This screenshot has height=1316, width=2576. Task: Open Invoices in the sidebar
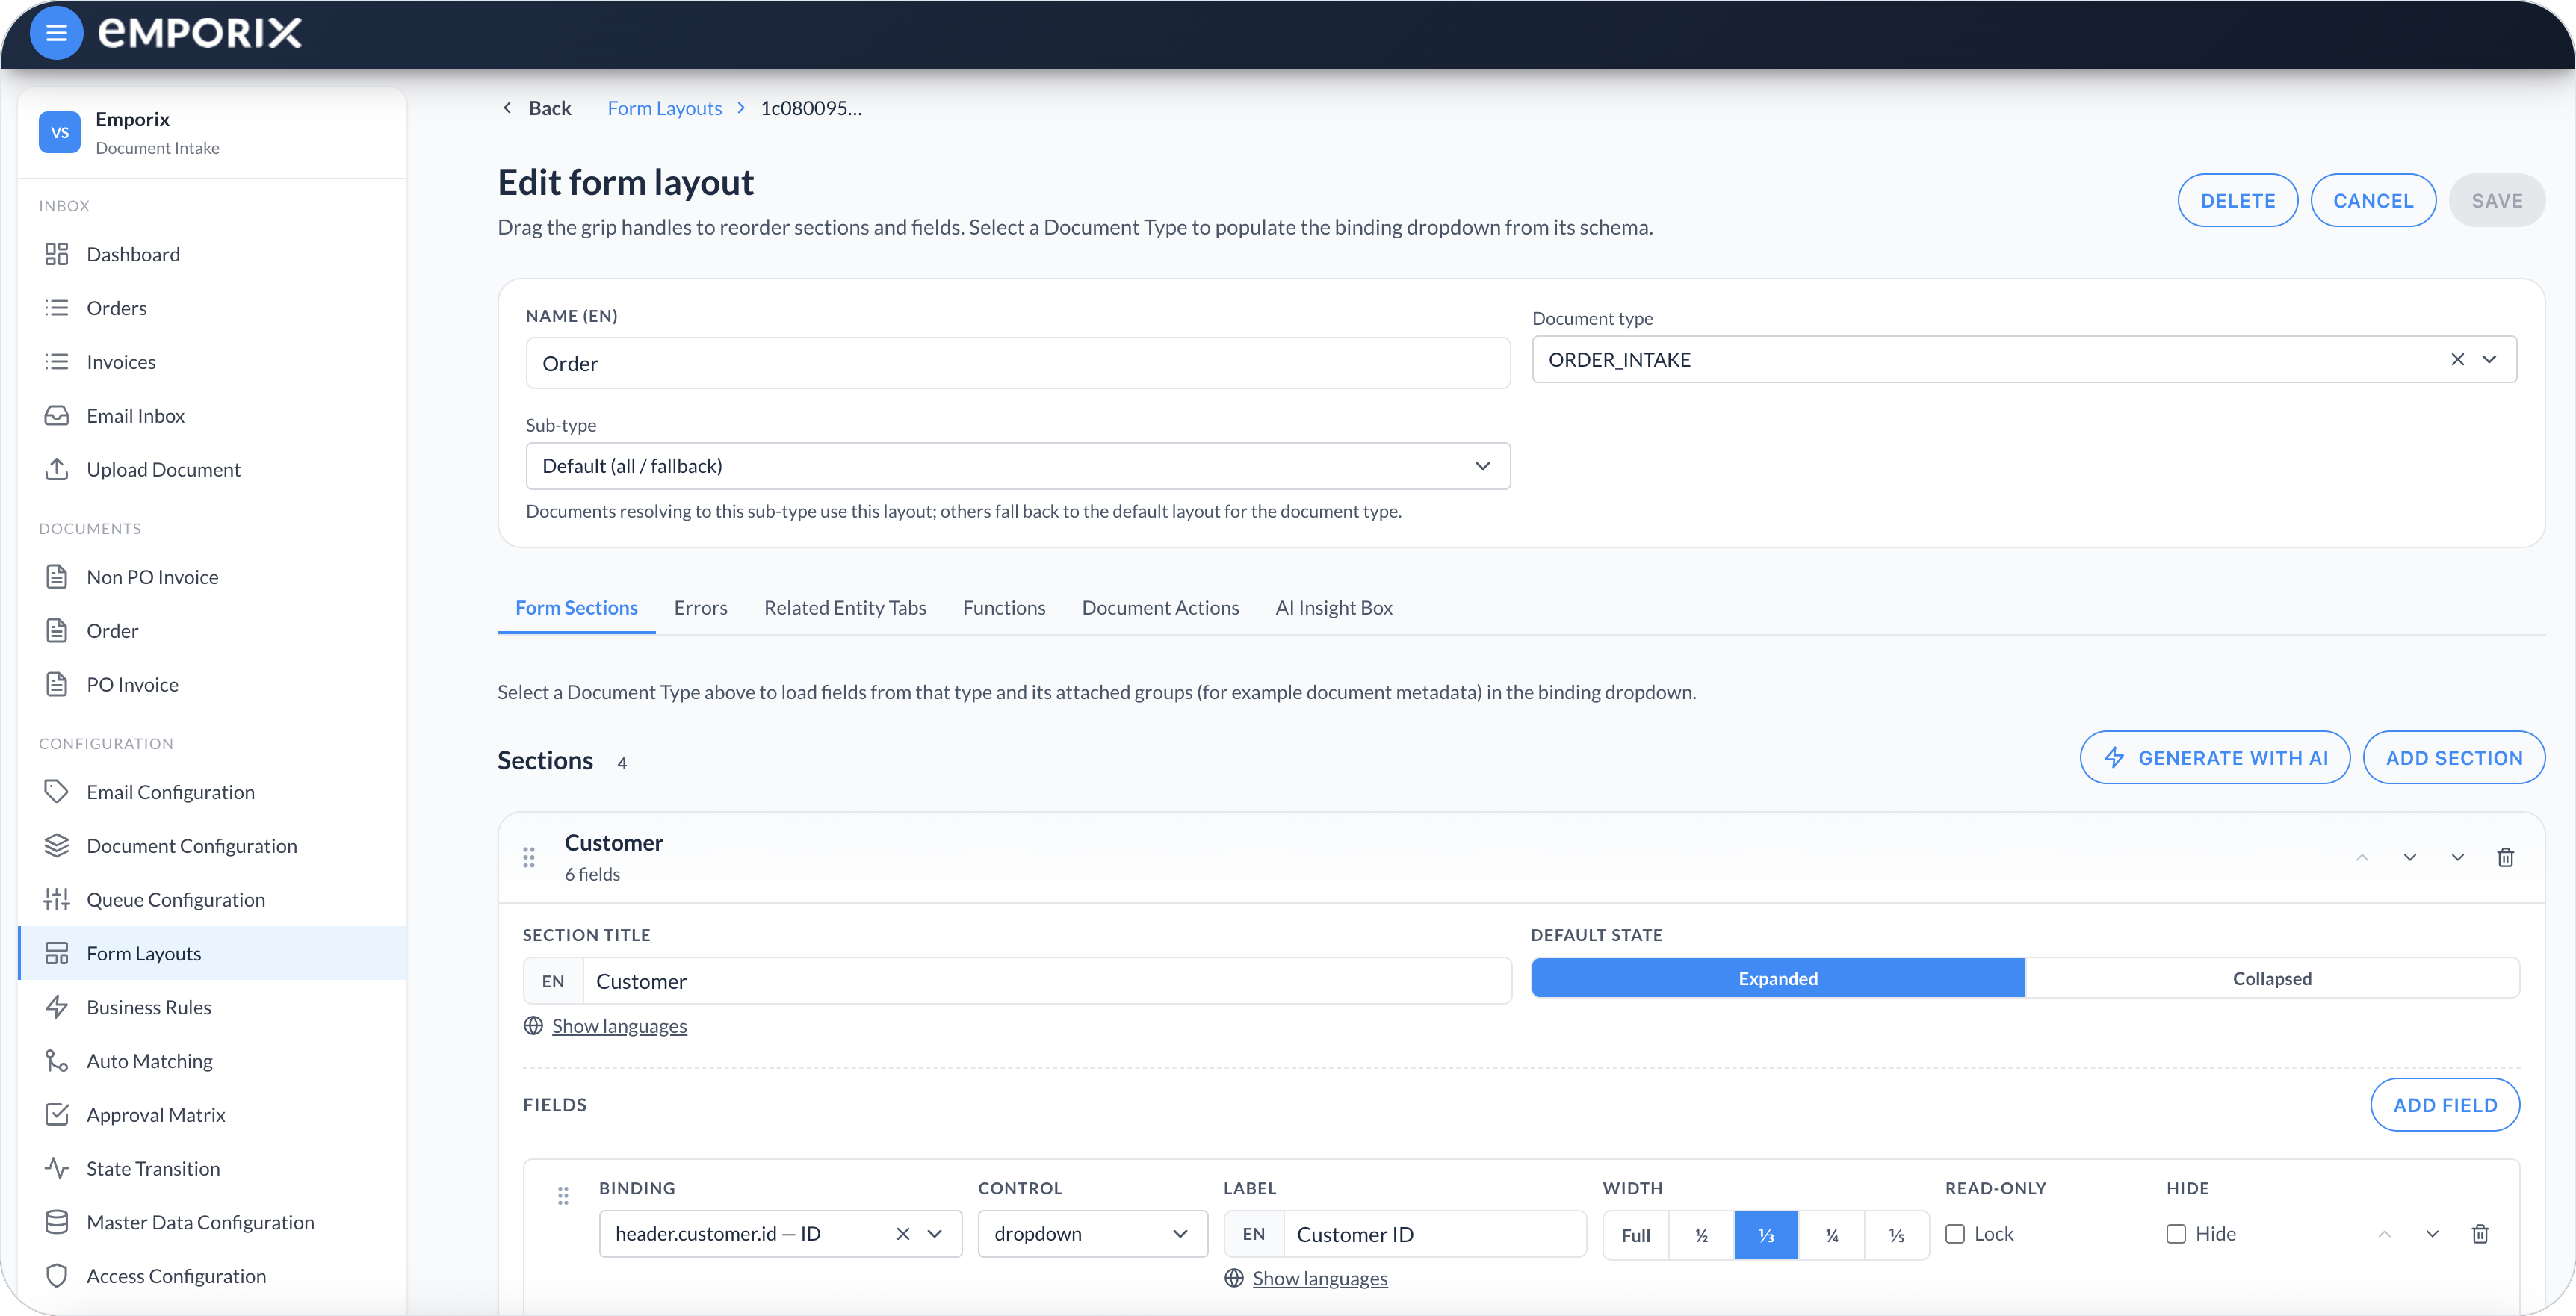(213, 361)
